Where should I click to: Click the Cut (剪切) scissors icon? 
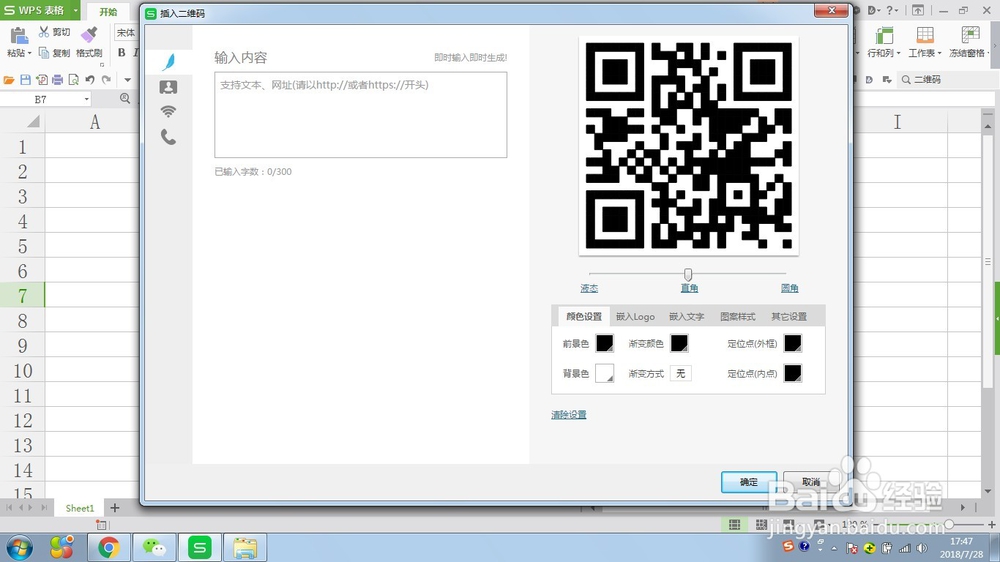pyautogui.click(x=43, y=31)
